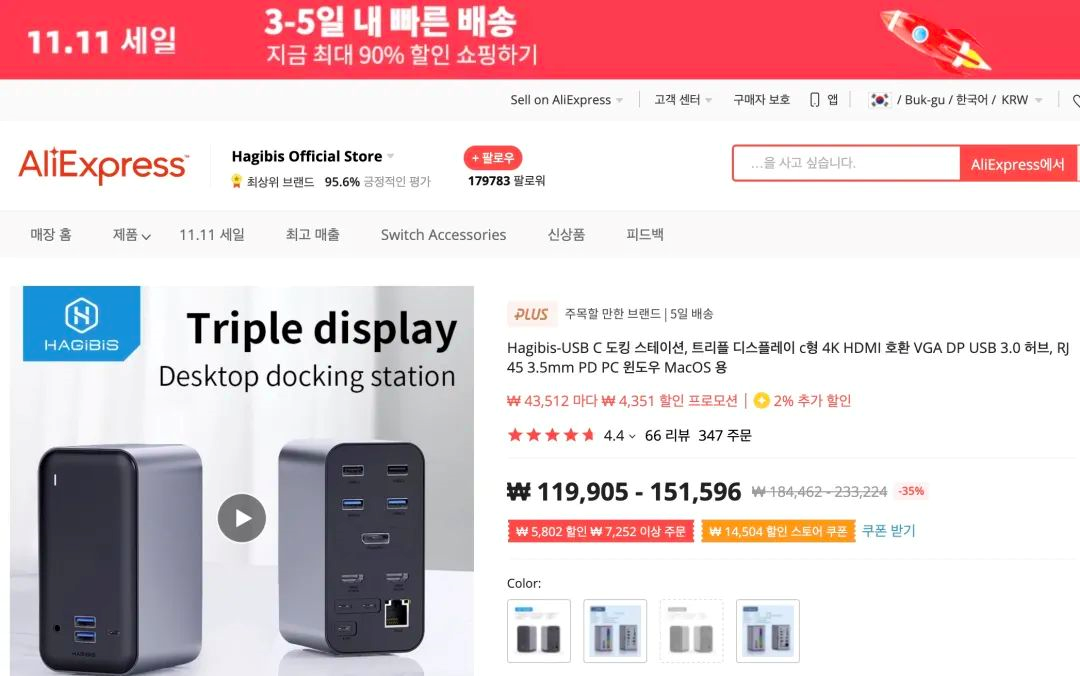Open the Switch Accessories tab
This screenshot has height=676, width=1080.
click(444, 235)
